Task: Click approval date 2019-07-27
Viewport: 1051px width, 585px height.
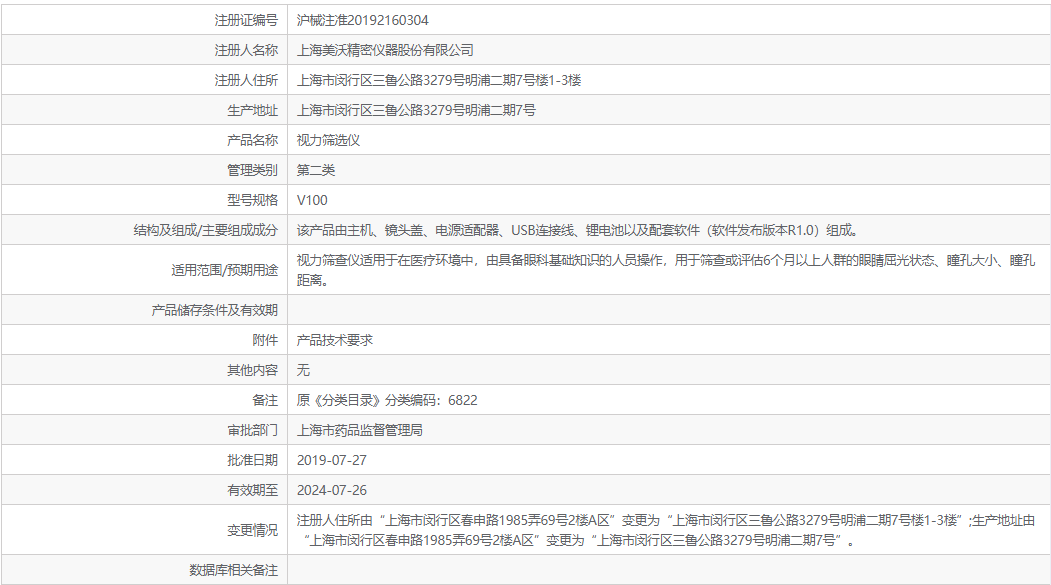Action: (332, 460)
